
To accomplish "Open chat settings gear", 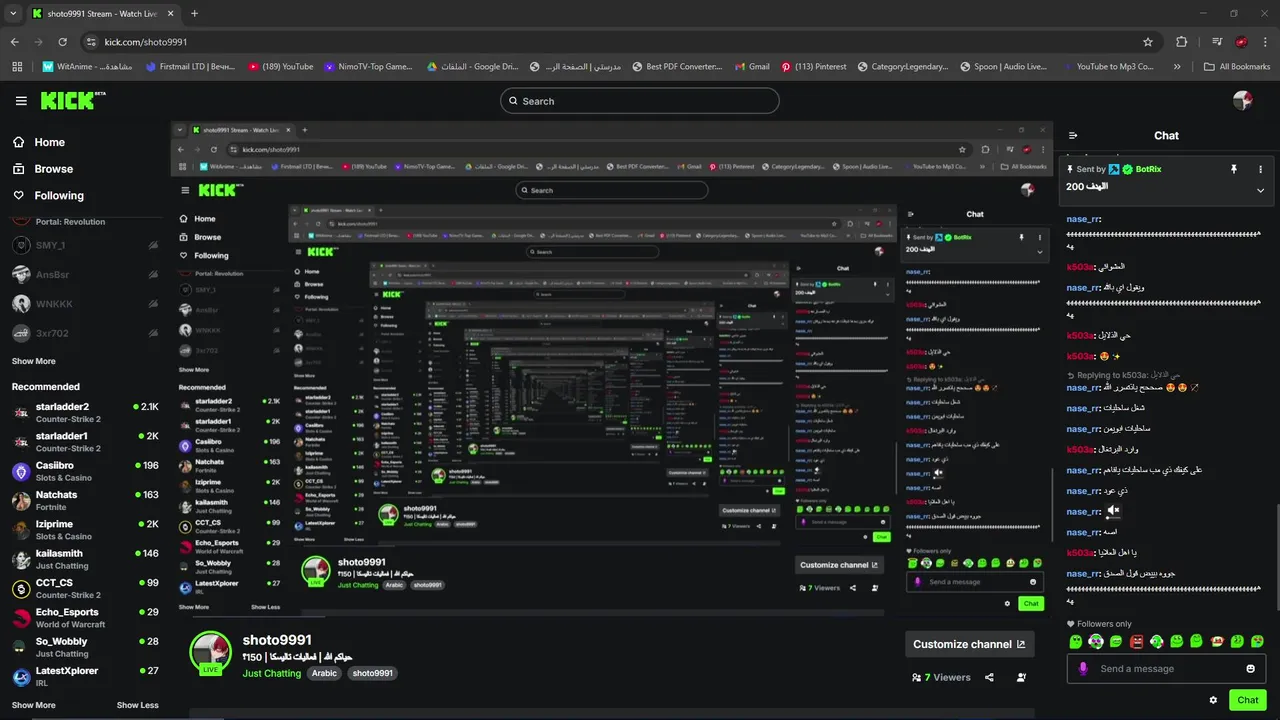I will point(1213,700).
